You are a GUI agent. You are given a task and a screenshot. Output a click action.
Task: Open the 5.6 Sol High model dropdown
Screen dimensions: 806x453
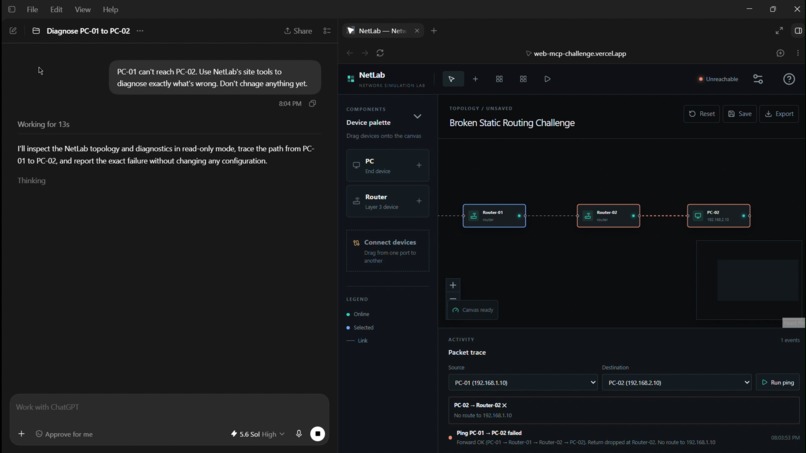[x=258, y=434]
